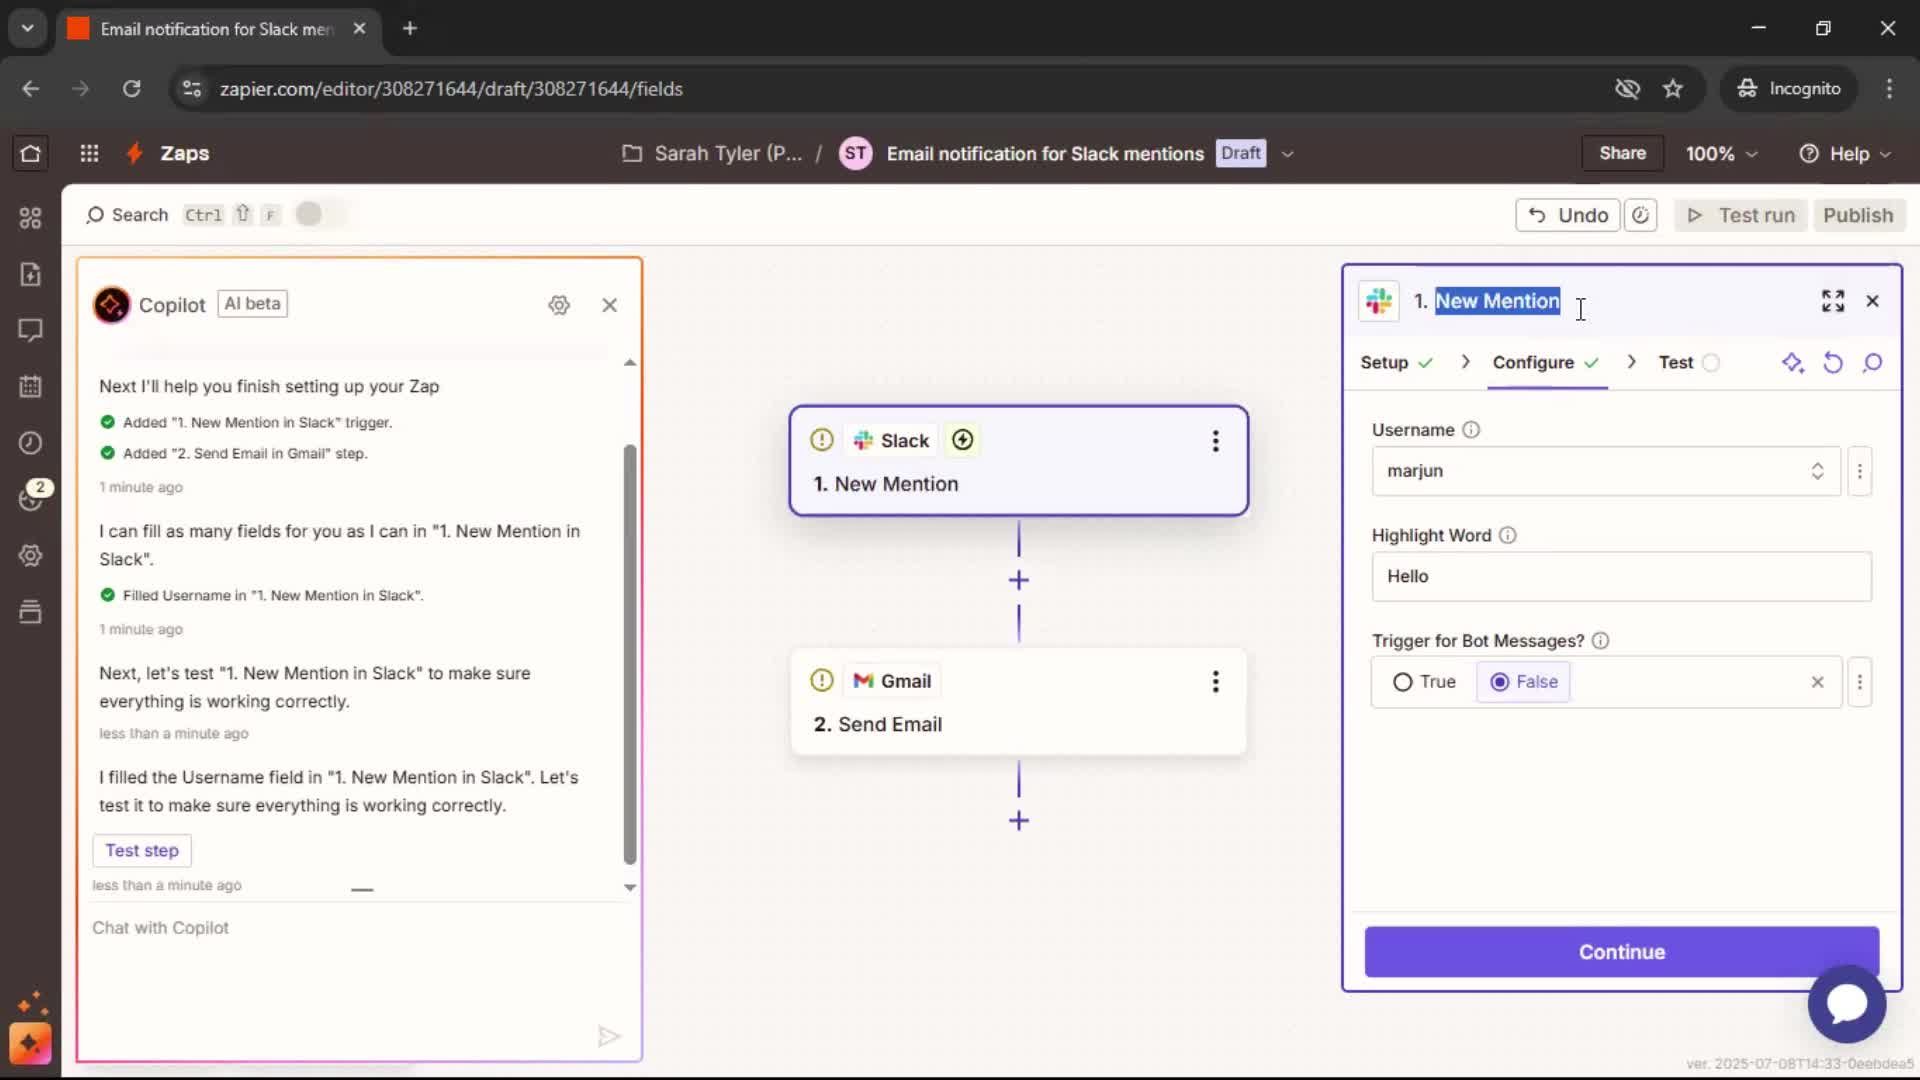Image resolution: width=1920 pixels, height=1080 pixels.
Task: Open the Slack step three-dot menu
Action: tap(1216, 441)
